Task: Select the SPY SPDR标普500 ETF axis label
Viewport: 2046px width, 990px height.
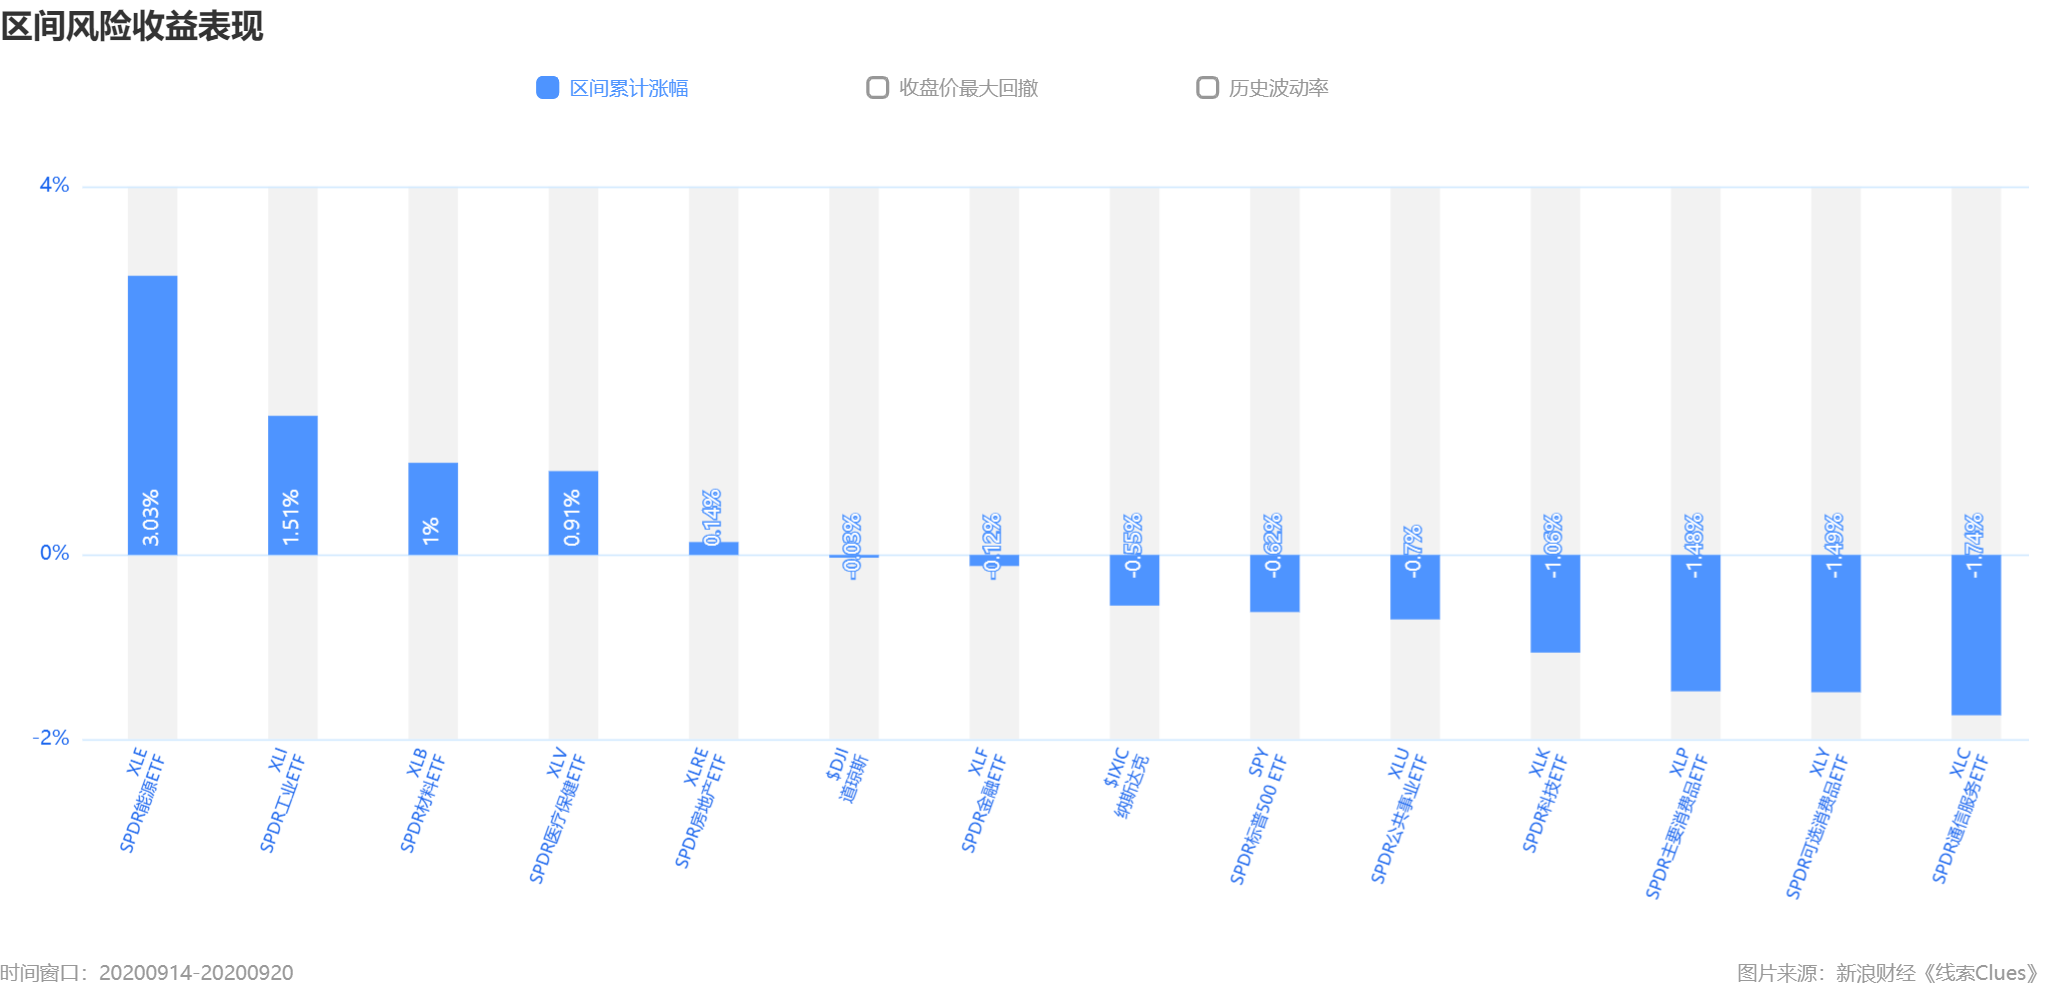Action: click(1258, 816)
